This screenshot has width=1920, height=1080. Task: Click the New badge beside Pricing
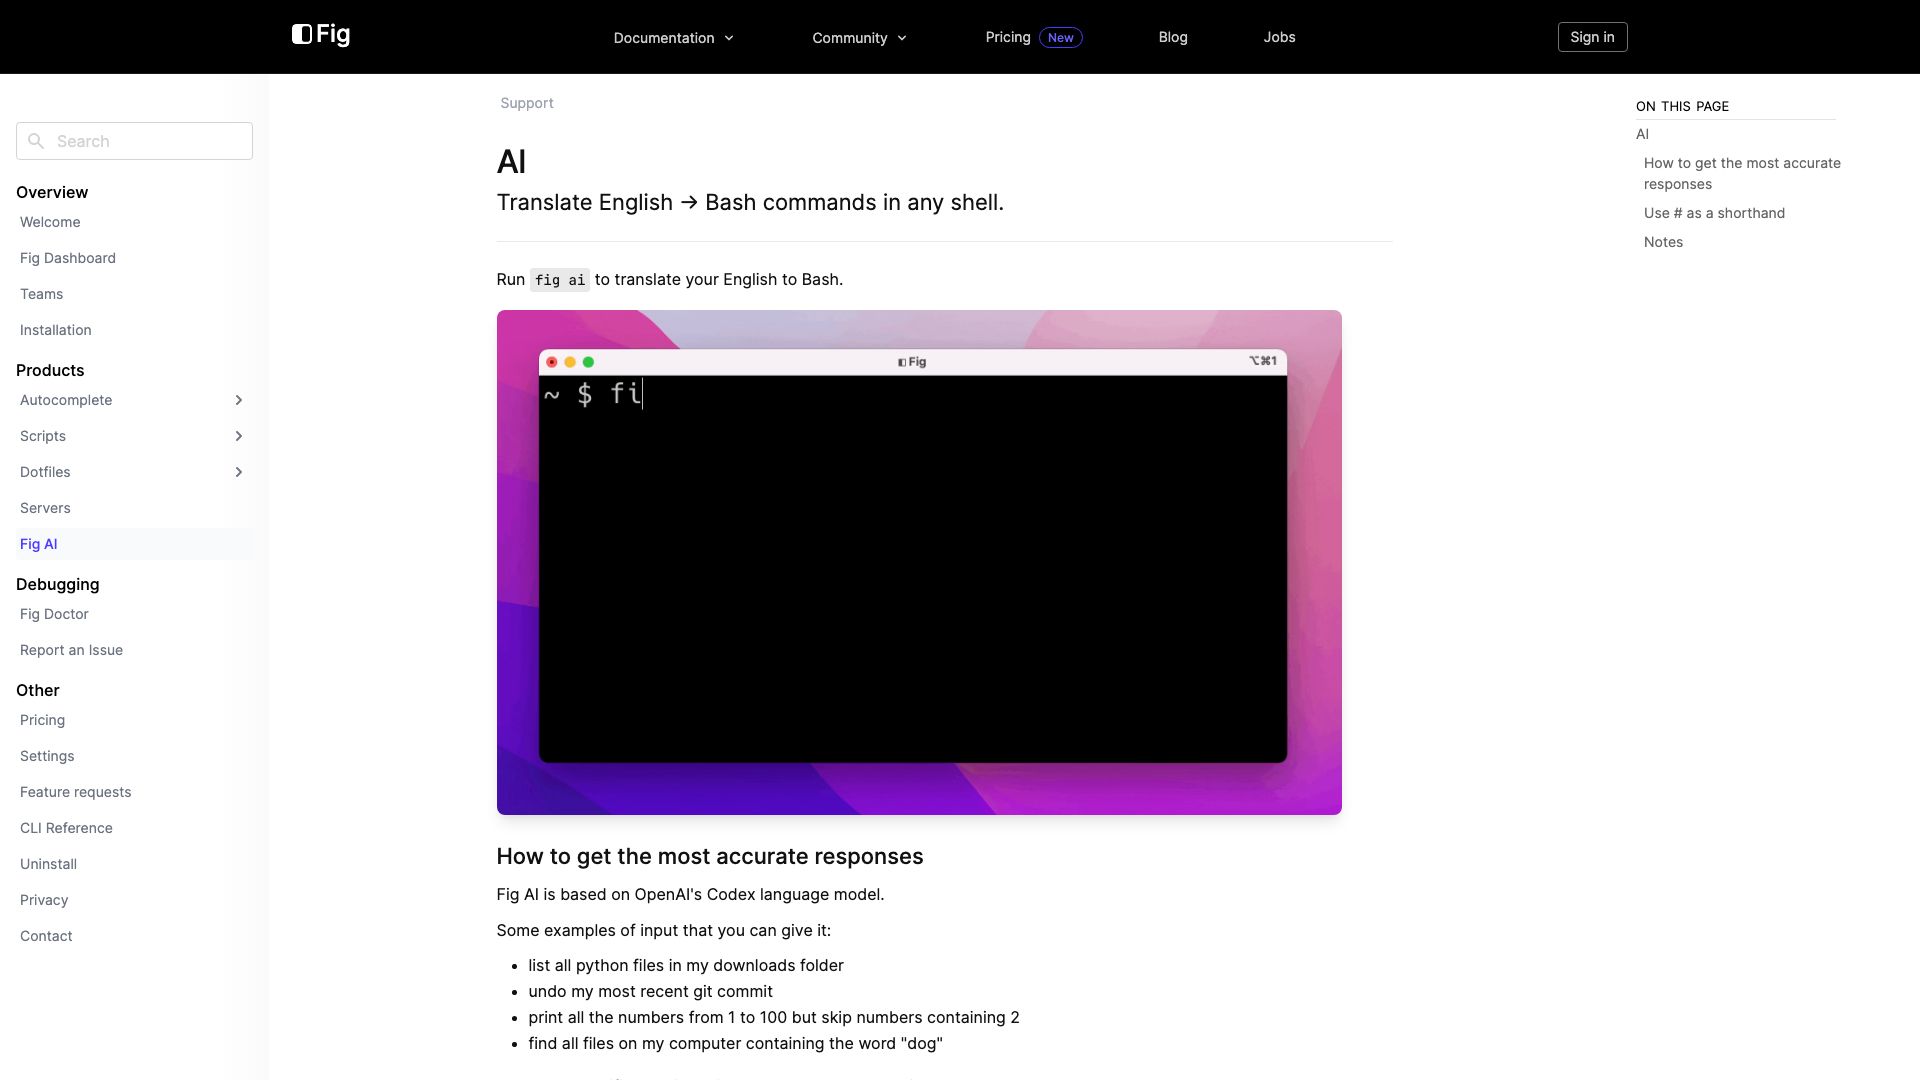[1061, 38]
